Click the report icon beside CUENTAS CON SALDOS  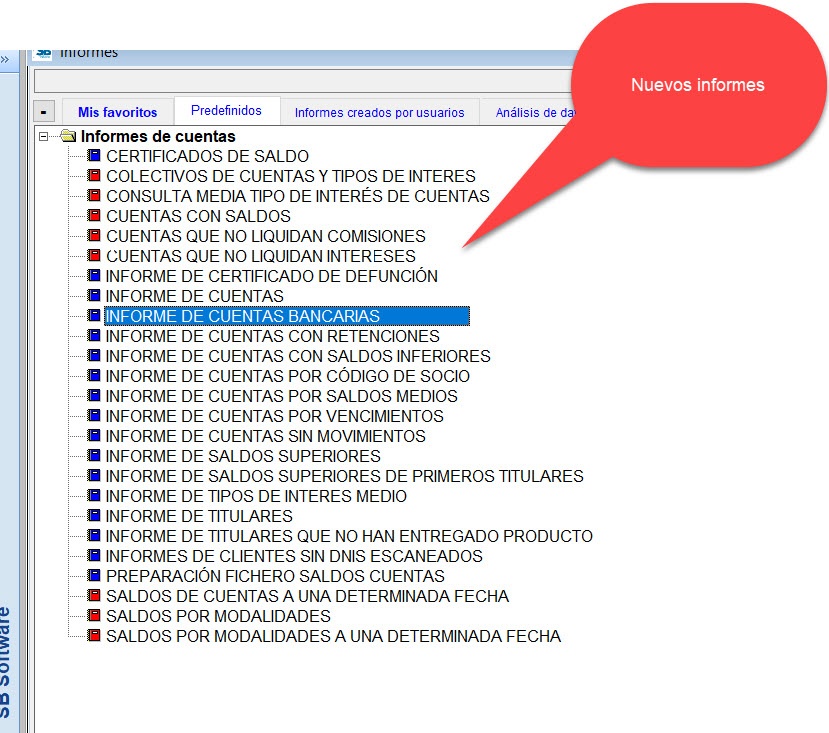[93, 216]
